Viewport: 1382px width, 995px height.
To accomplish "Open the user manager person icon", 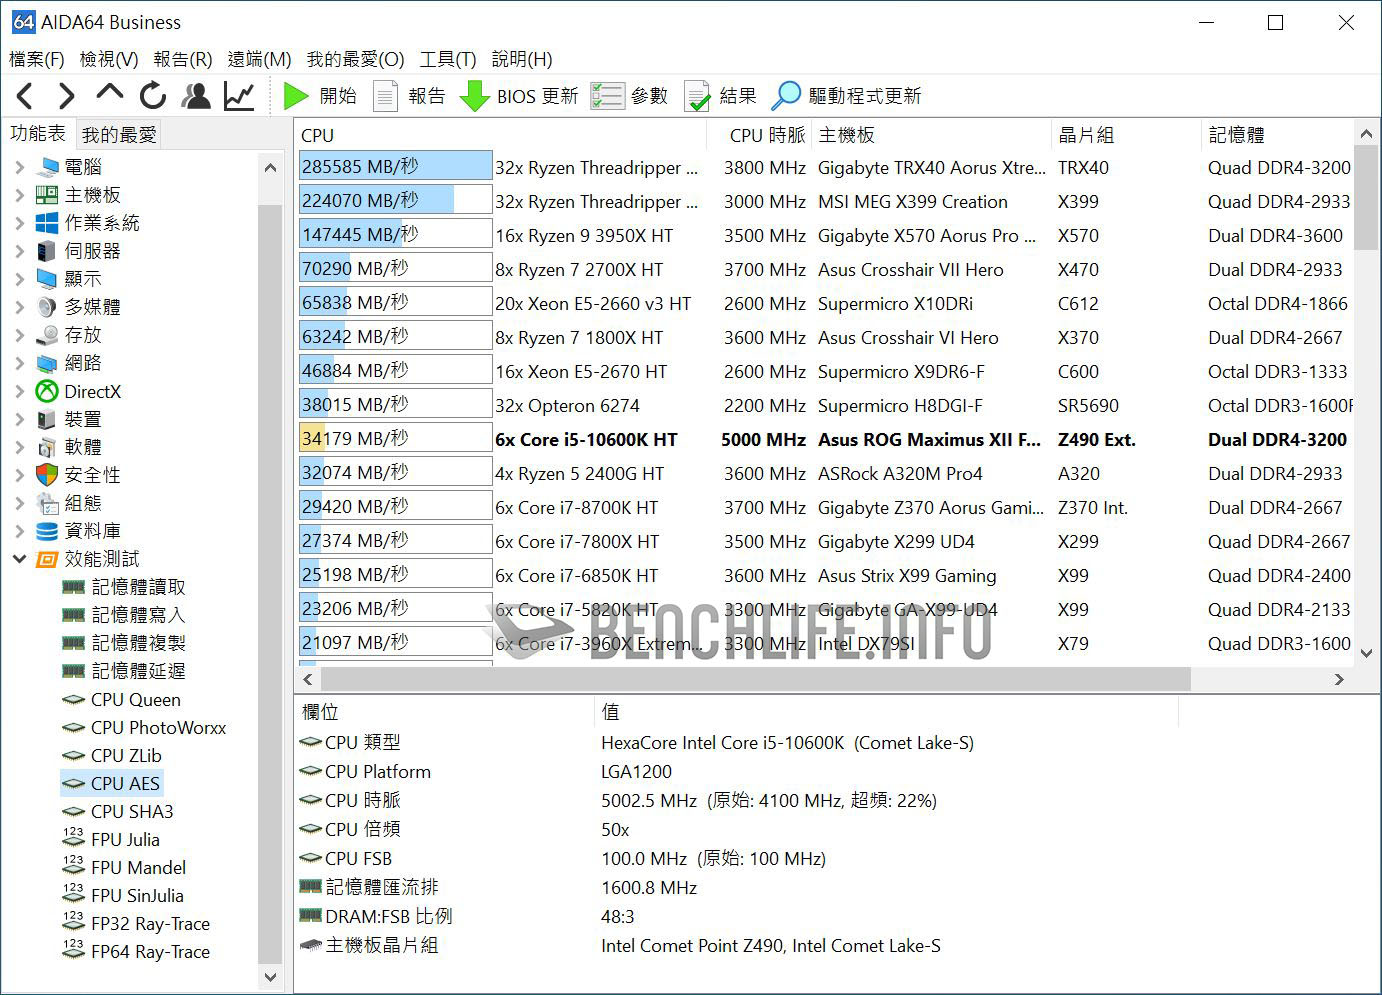I will point(196,96).
